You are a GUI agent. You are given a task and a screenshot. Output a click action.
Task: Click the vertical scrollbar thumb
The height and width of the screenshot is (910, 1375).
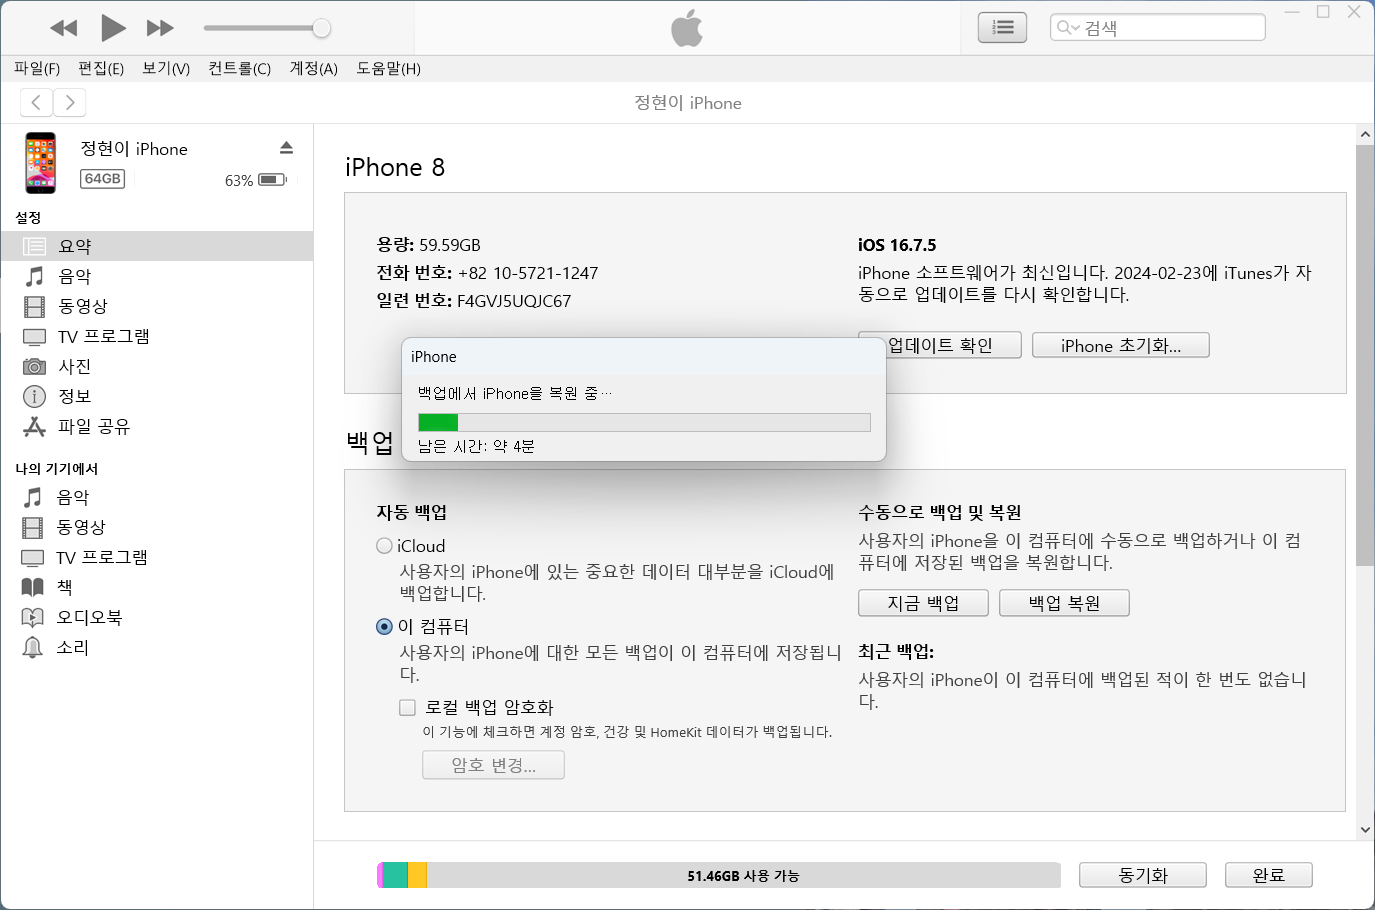(1365, 355)
